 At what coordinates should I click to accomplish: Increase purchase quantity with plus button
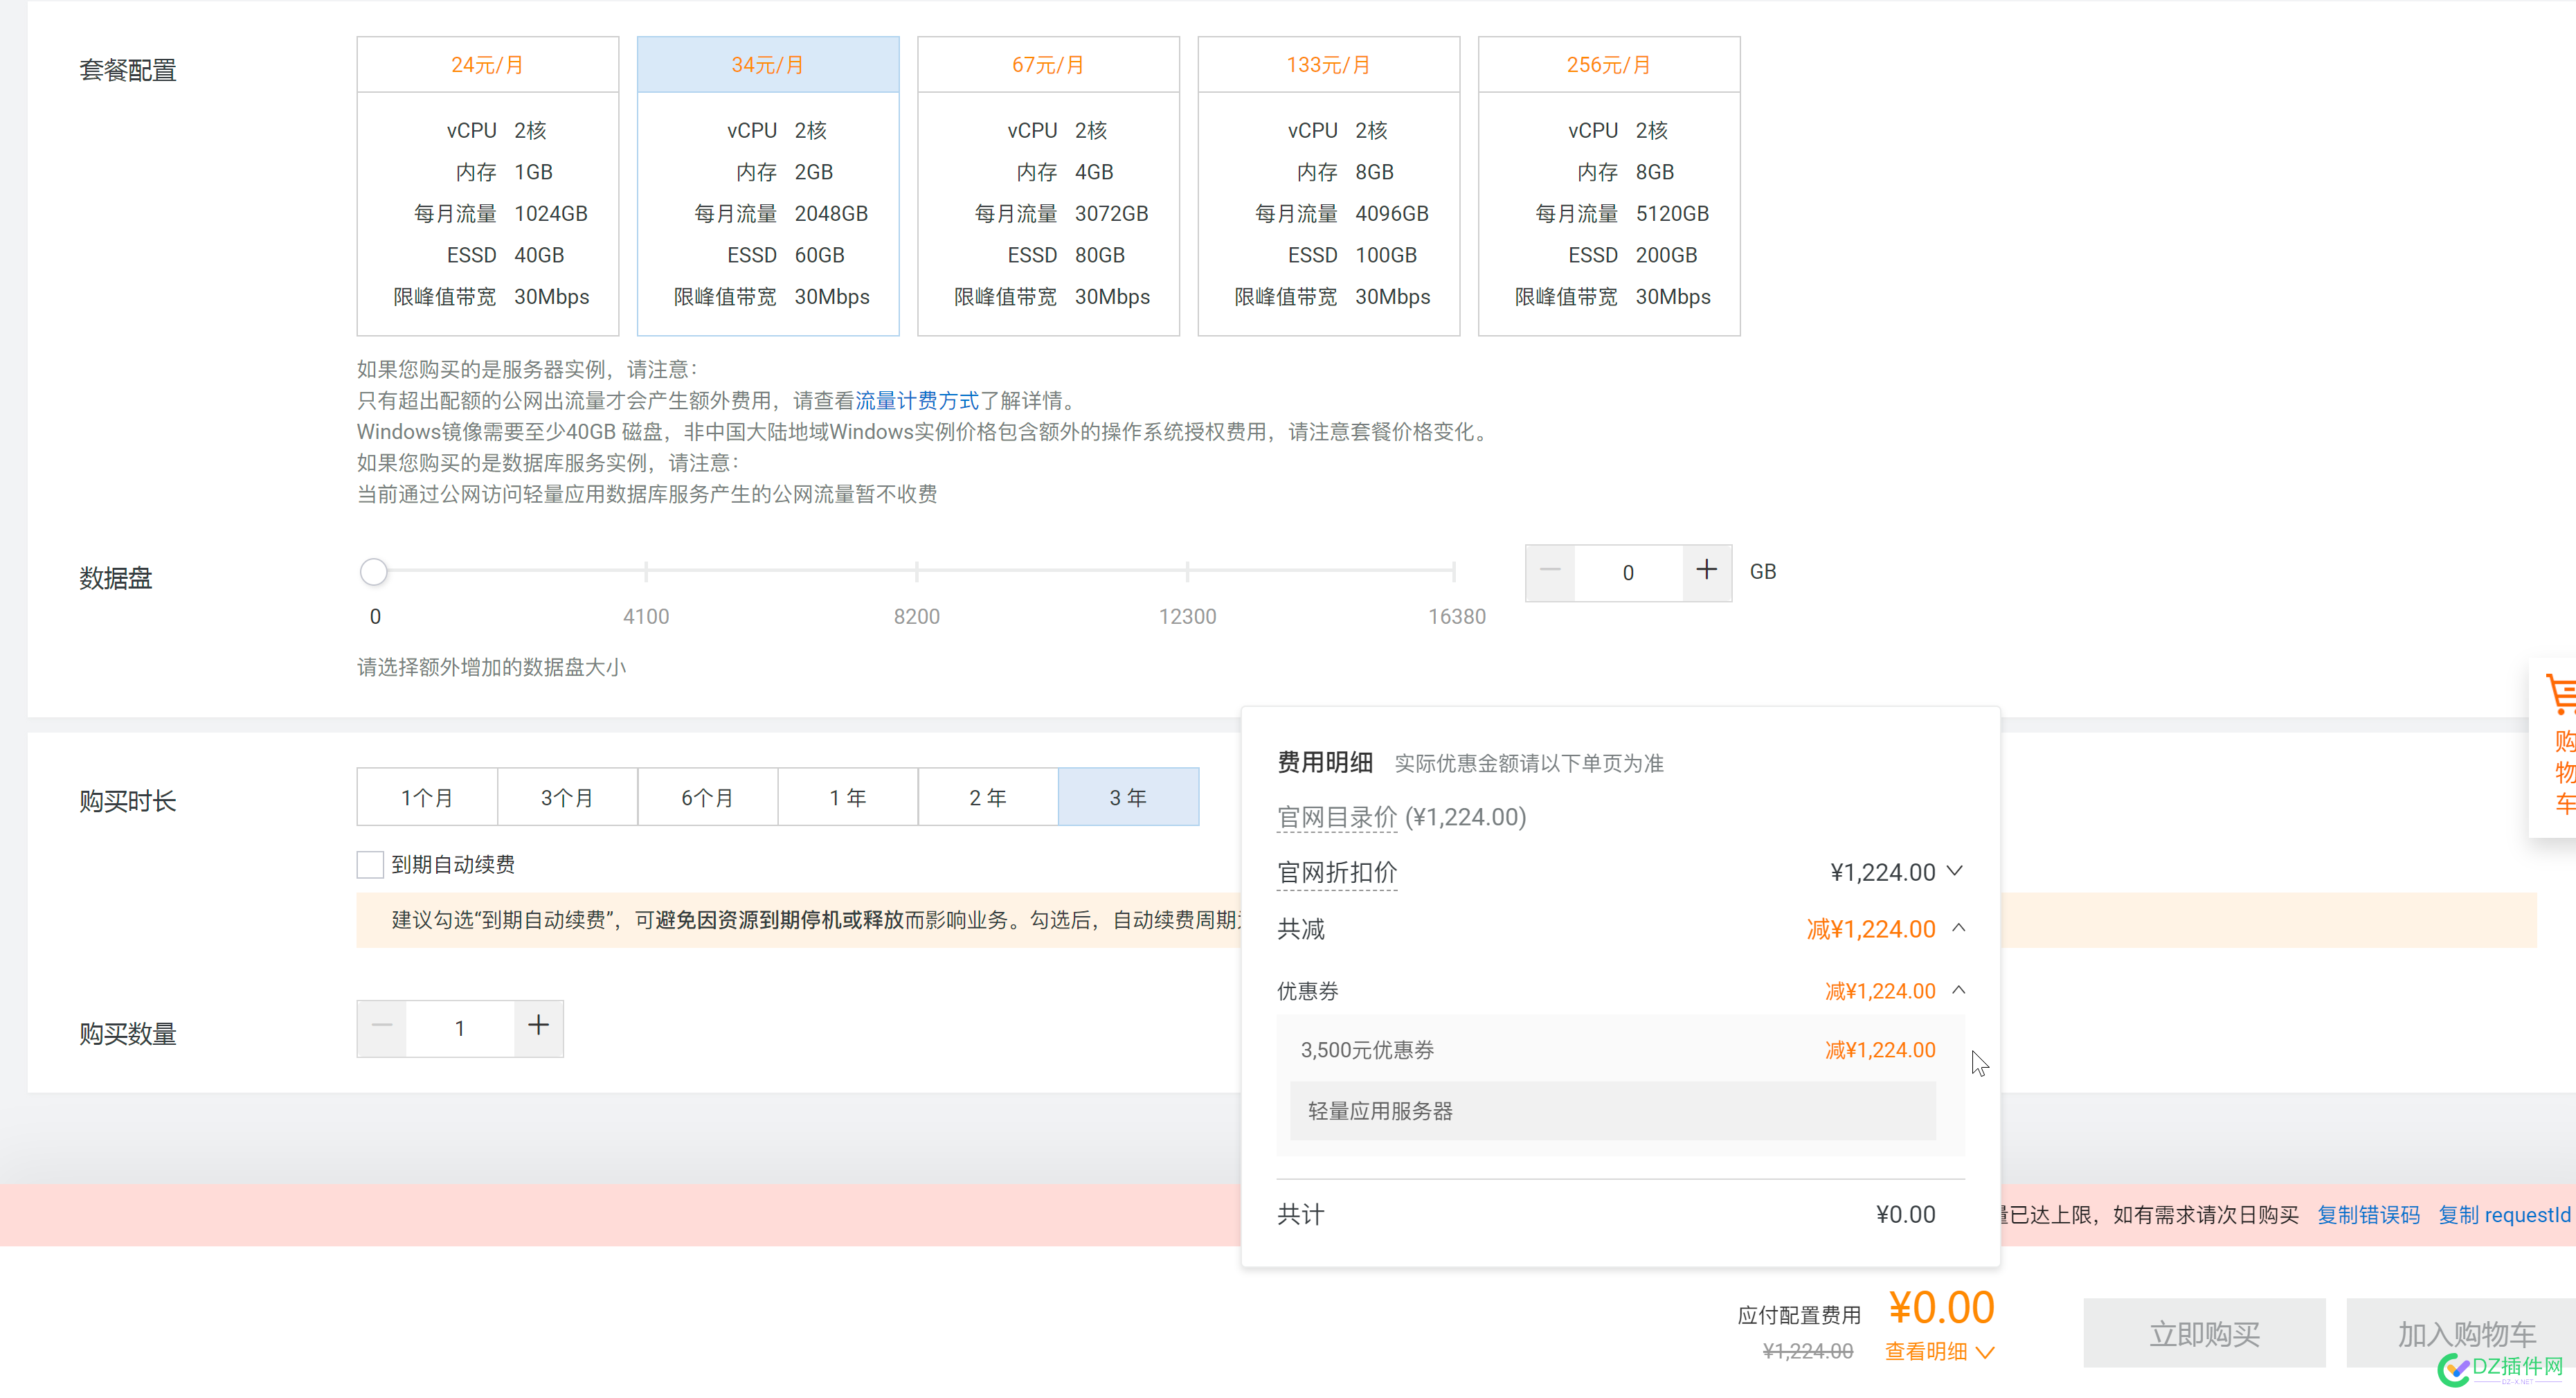coord(538,1028)
